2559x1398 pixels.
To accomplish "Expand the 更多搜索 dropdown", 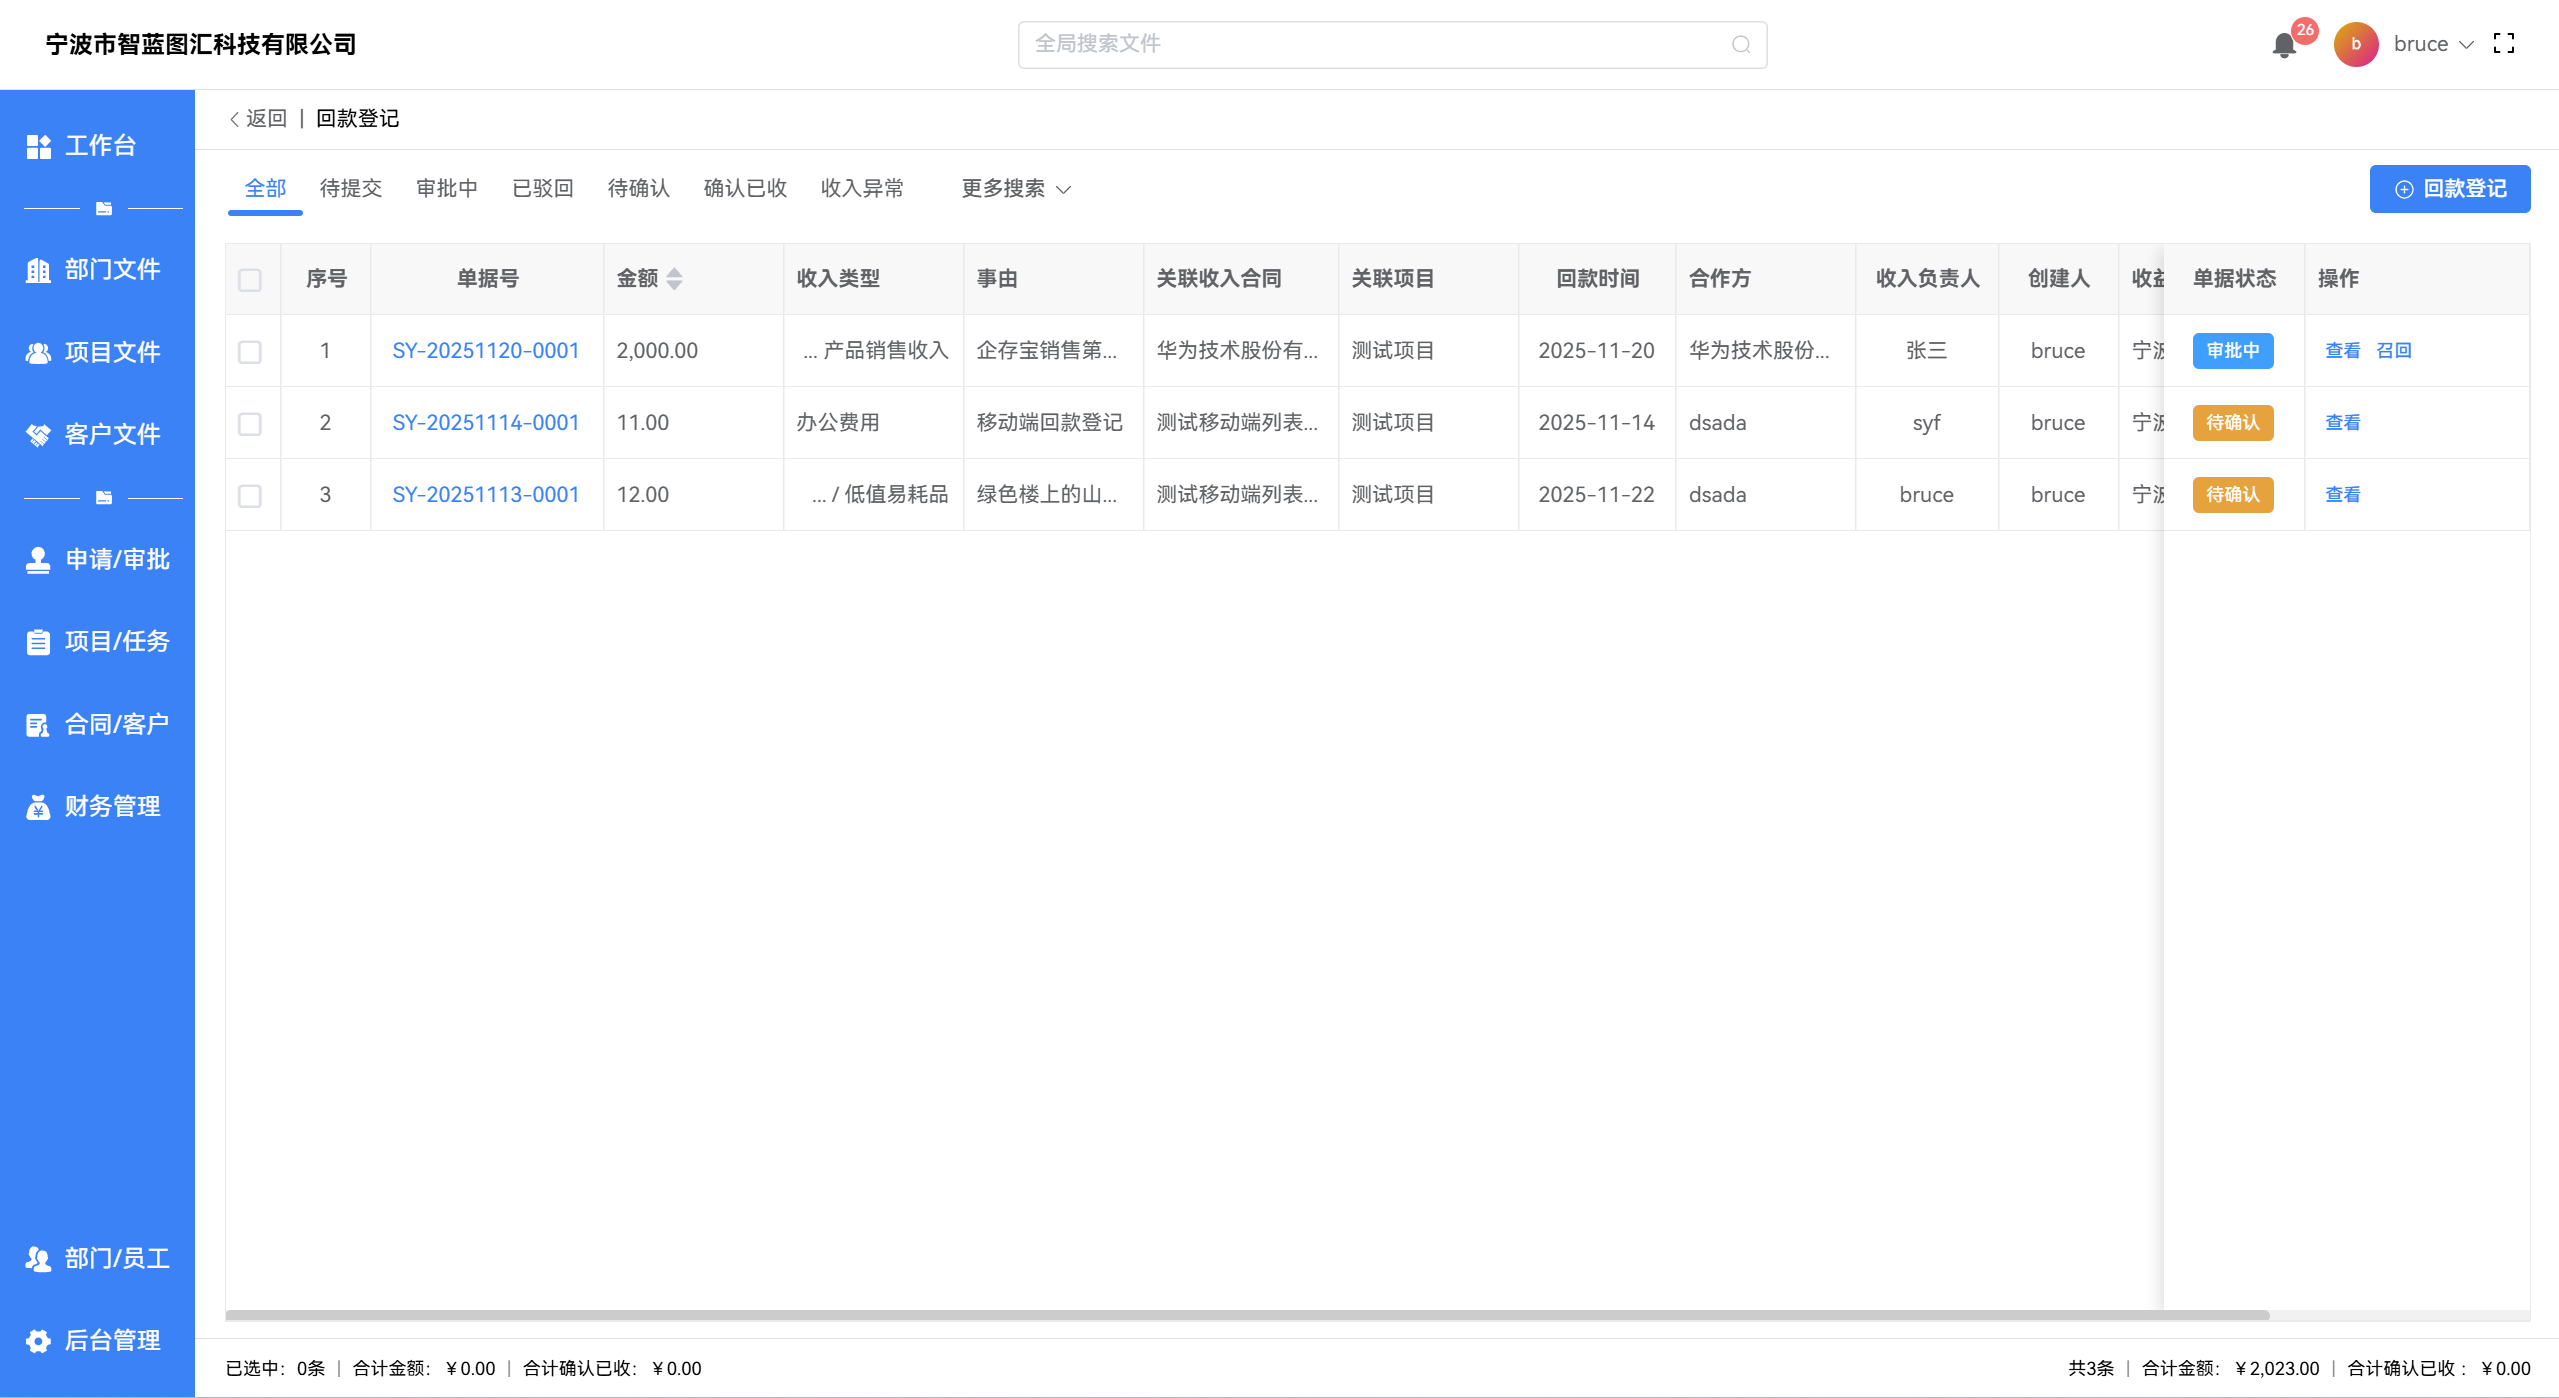I will (x=1015, y=189).
